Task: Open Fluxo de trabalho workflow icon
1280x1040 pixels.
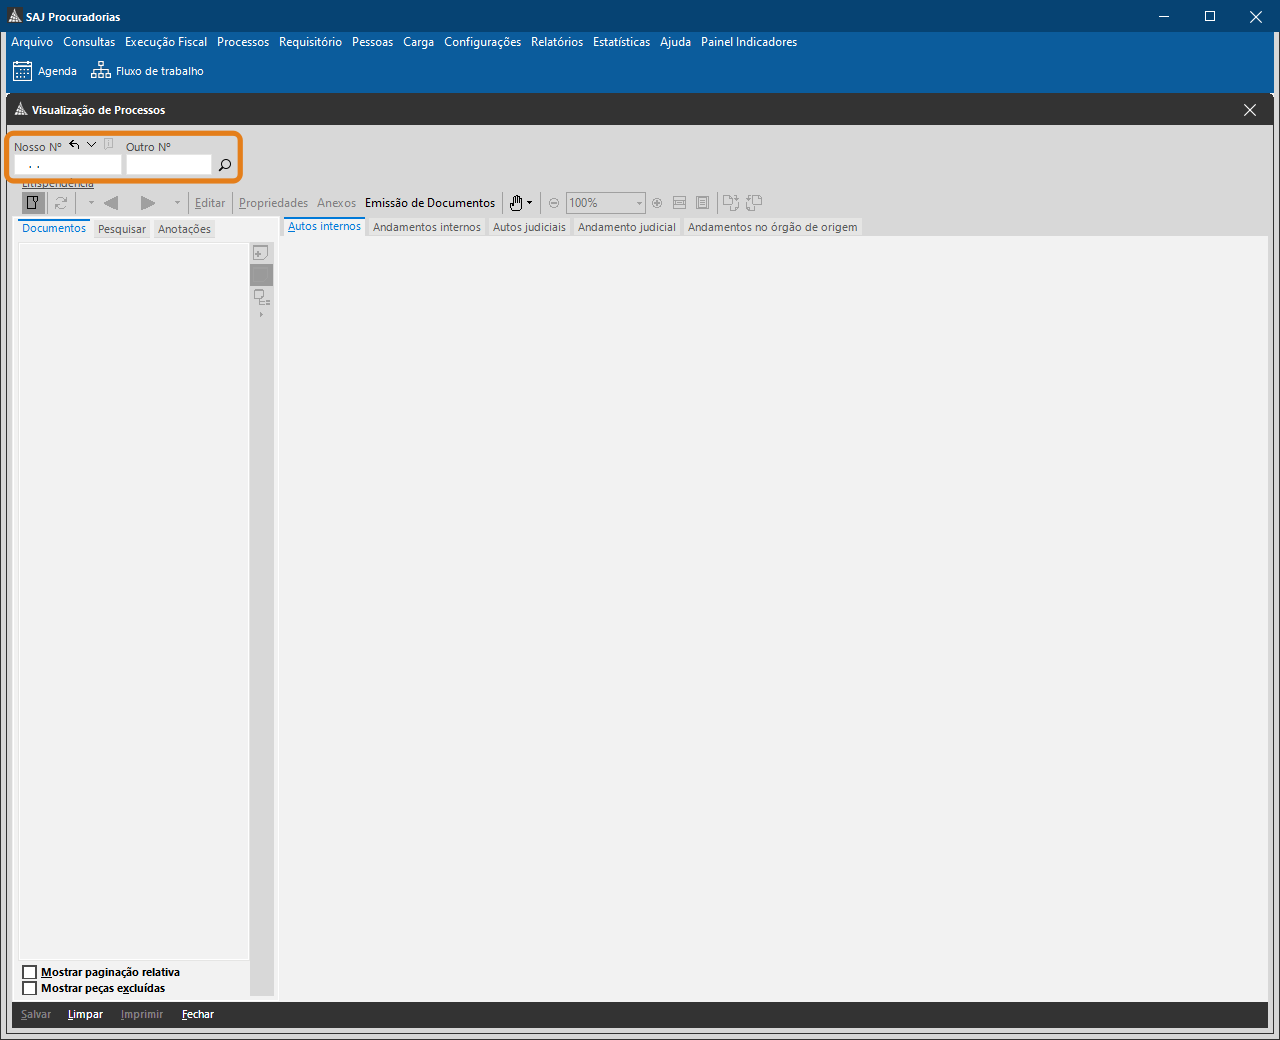Action: tap(101, 71)
